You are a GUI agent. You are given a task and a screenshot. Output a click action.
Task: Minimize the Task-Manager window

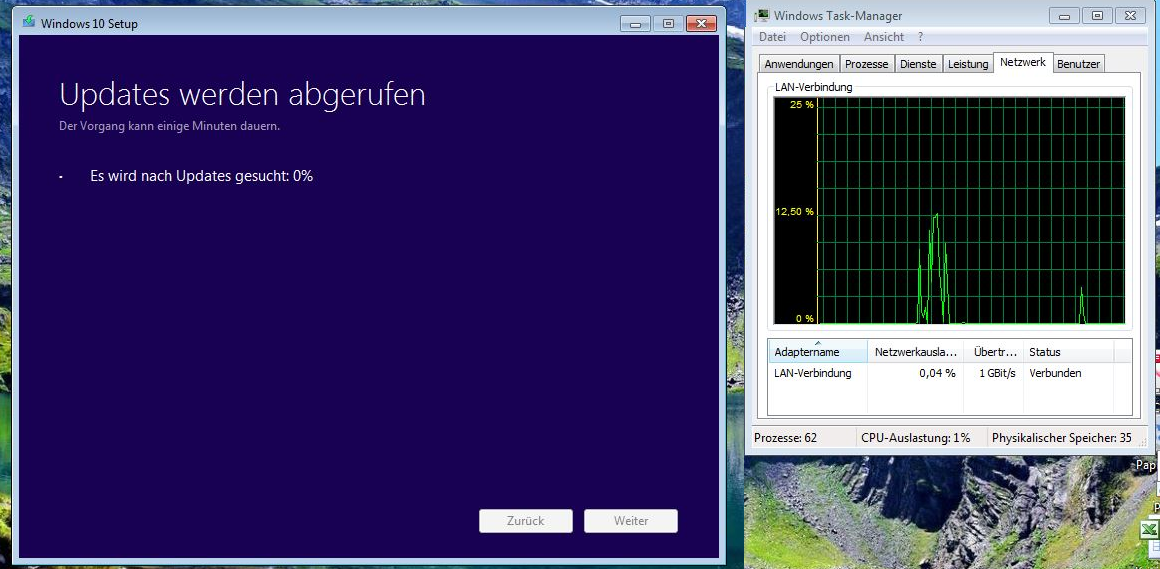point(1064,15)
